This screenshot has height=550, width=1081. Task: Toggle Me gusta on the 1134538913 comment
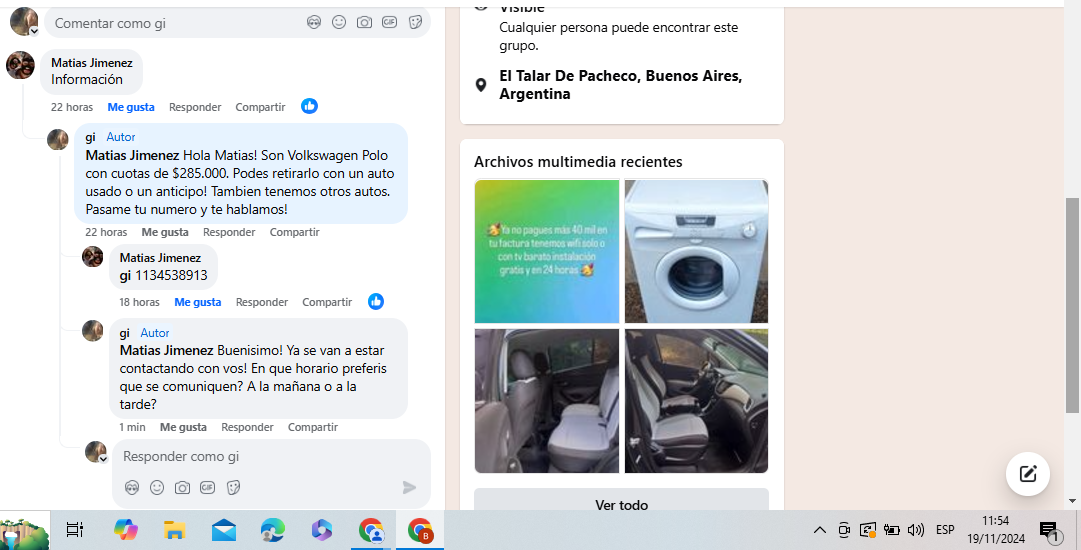tap(198, 302)
